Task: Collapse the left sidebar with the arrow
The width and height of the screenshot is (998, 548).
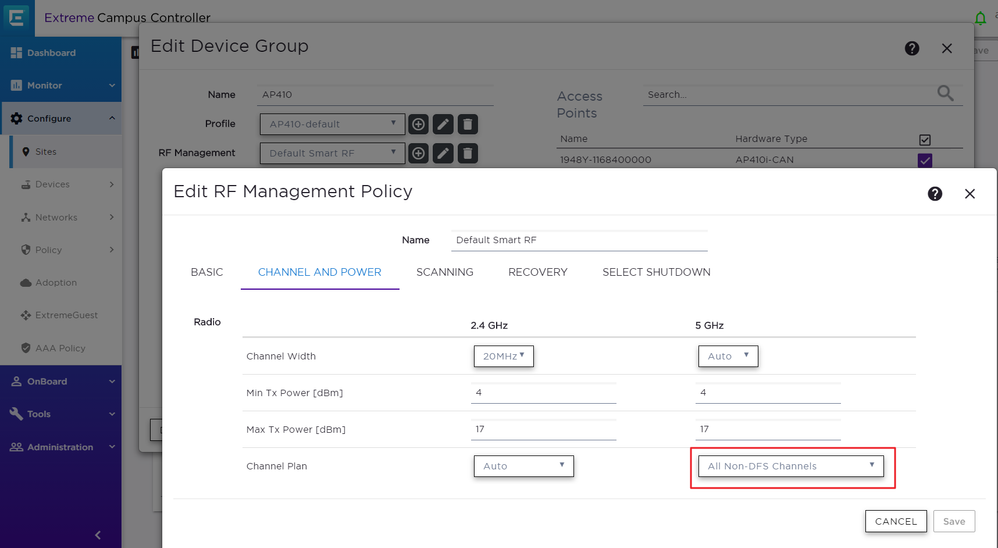Action: coord(97,535)
